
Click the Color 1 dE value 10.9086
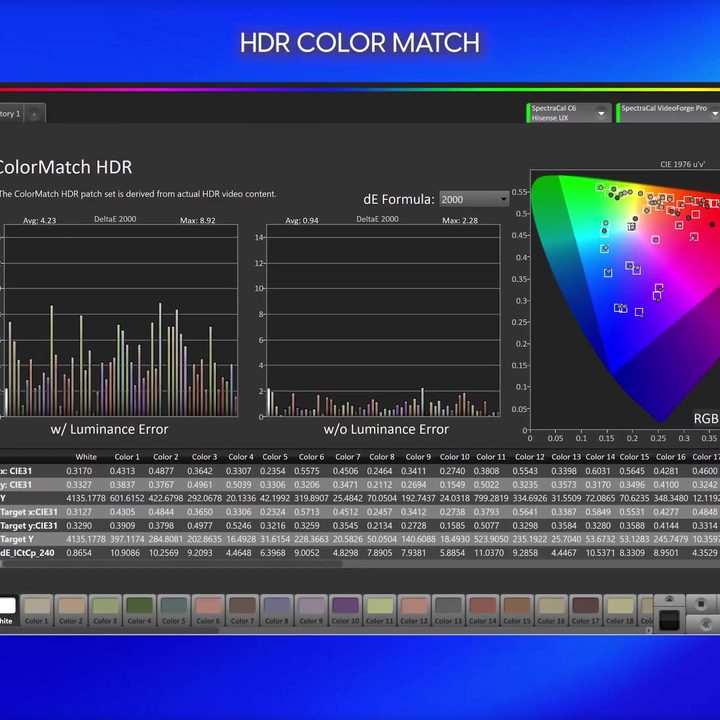[x=125, y=553]
